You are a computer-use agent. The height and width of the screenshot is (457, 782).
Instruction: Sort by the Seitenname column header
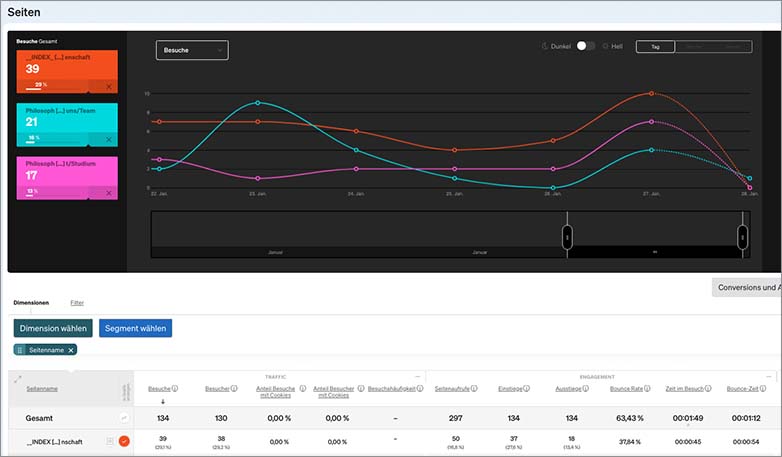42,389
